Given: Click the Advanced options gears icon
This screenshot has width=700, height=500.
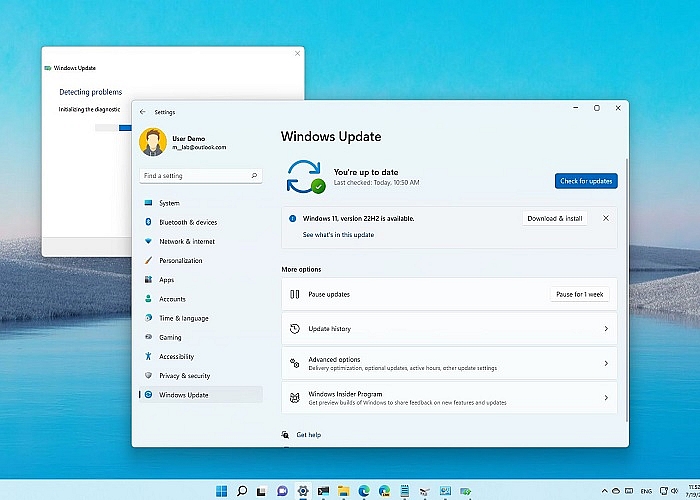Looking at the screenshot, I should [295, 363].
